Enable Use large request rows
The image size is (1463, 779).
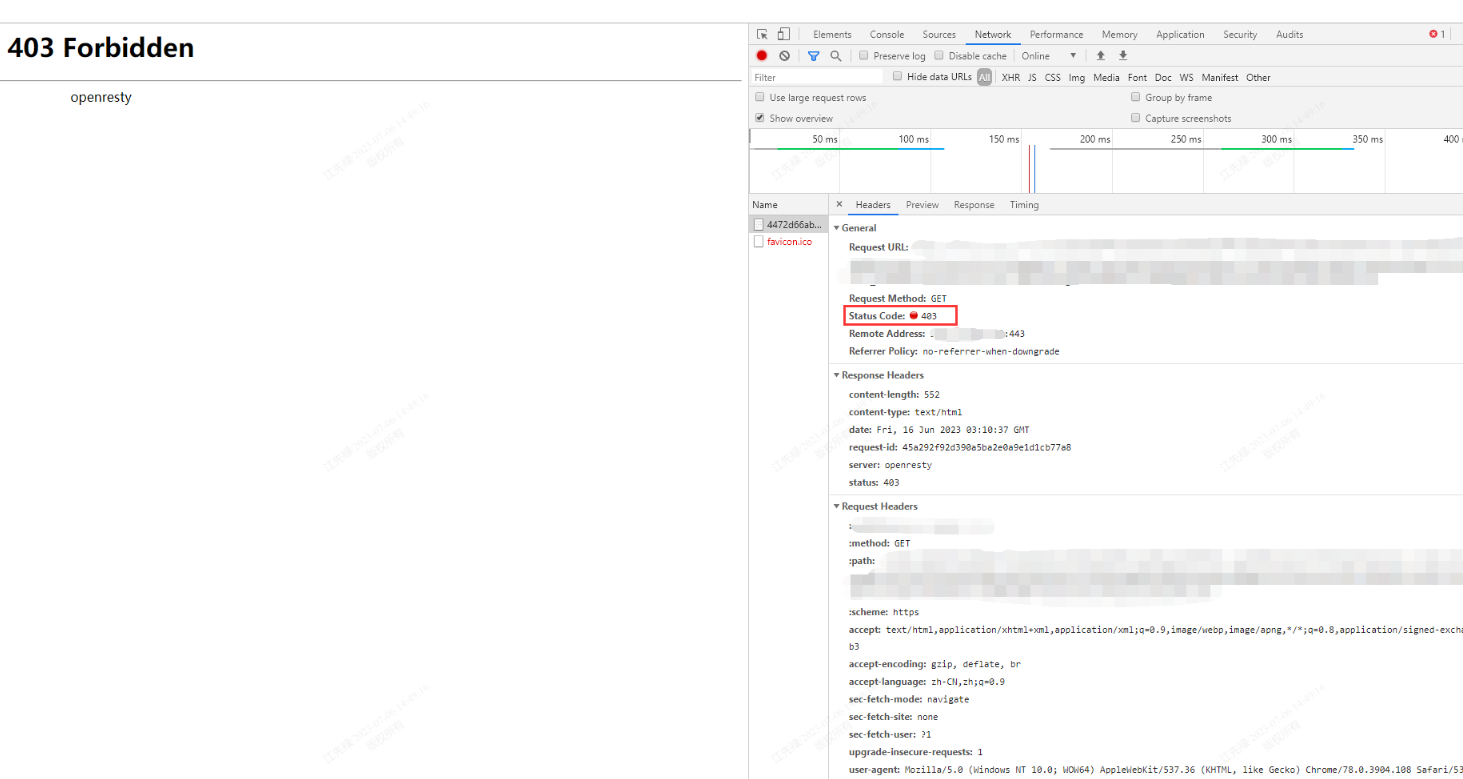click(760, 97)
